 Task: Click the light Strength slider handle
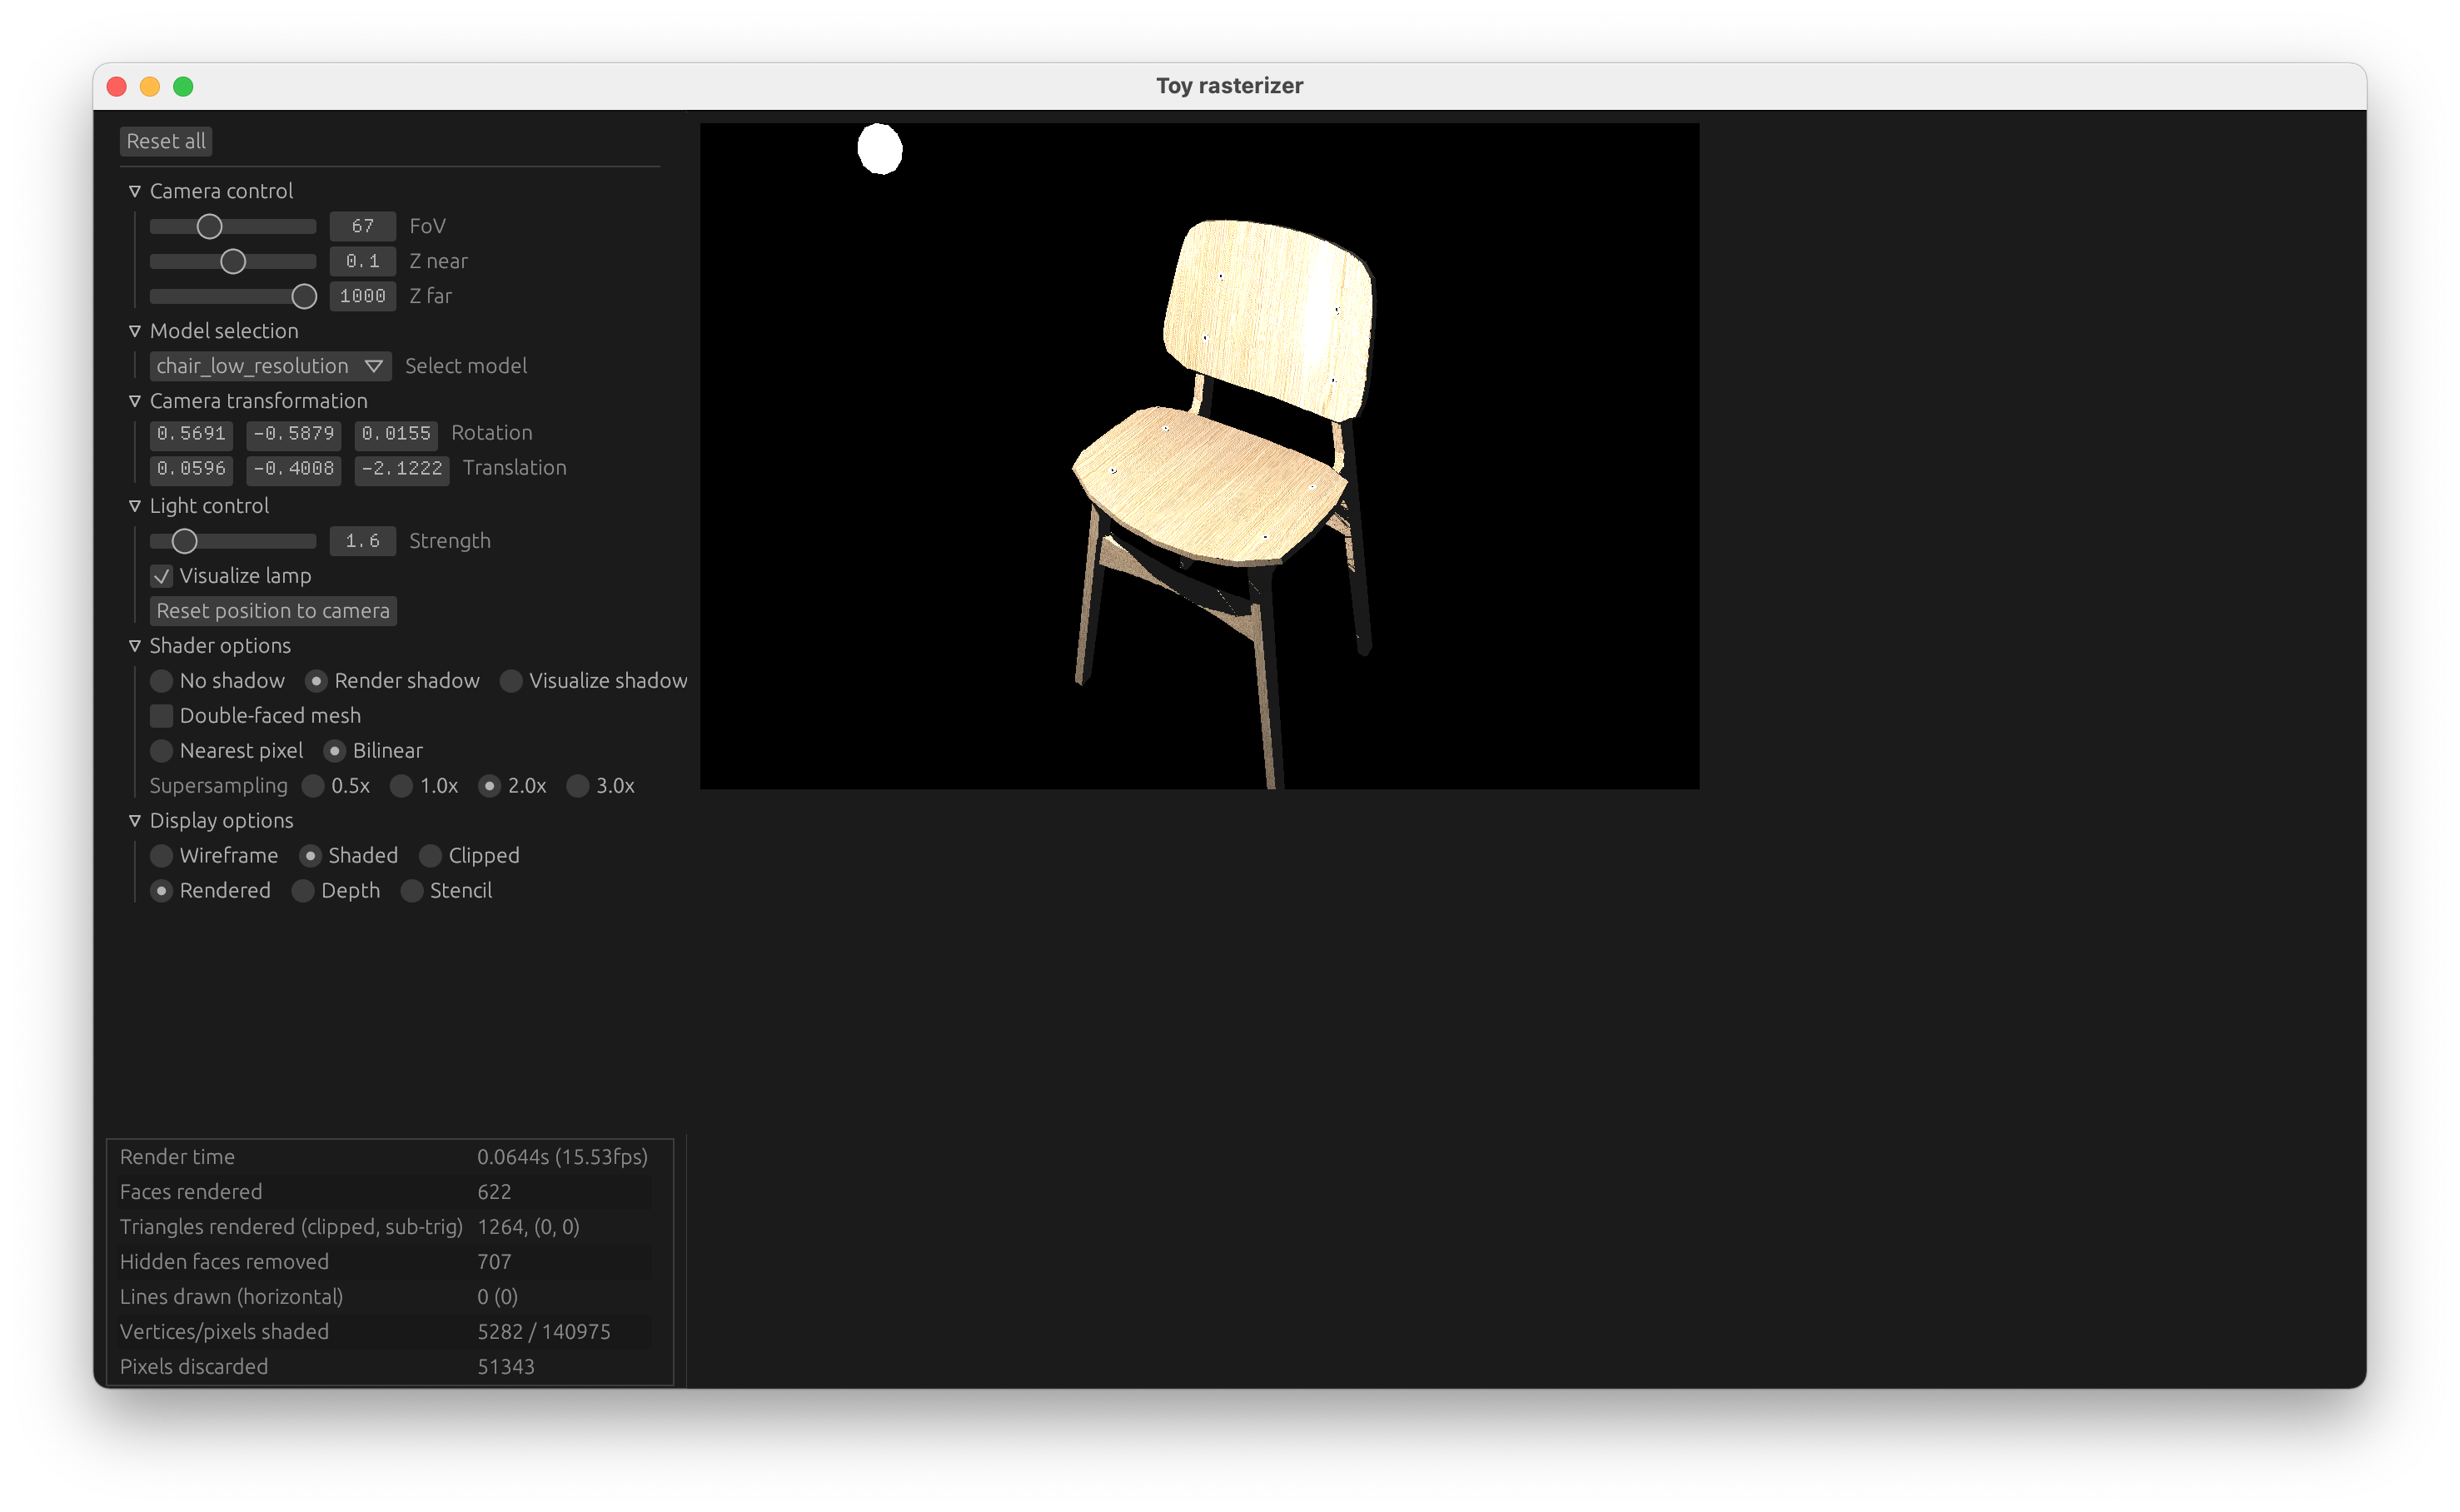pos(184,542)
